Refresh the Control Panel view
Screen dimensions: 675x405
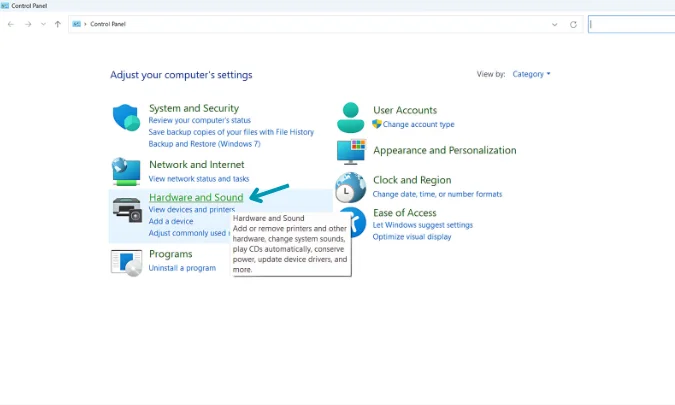point(573,25)
